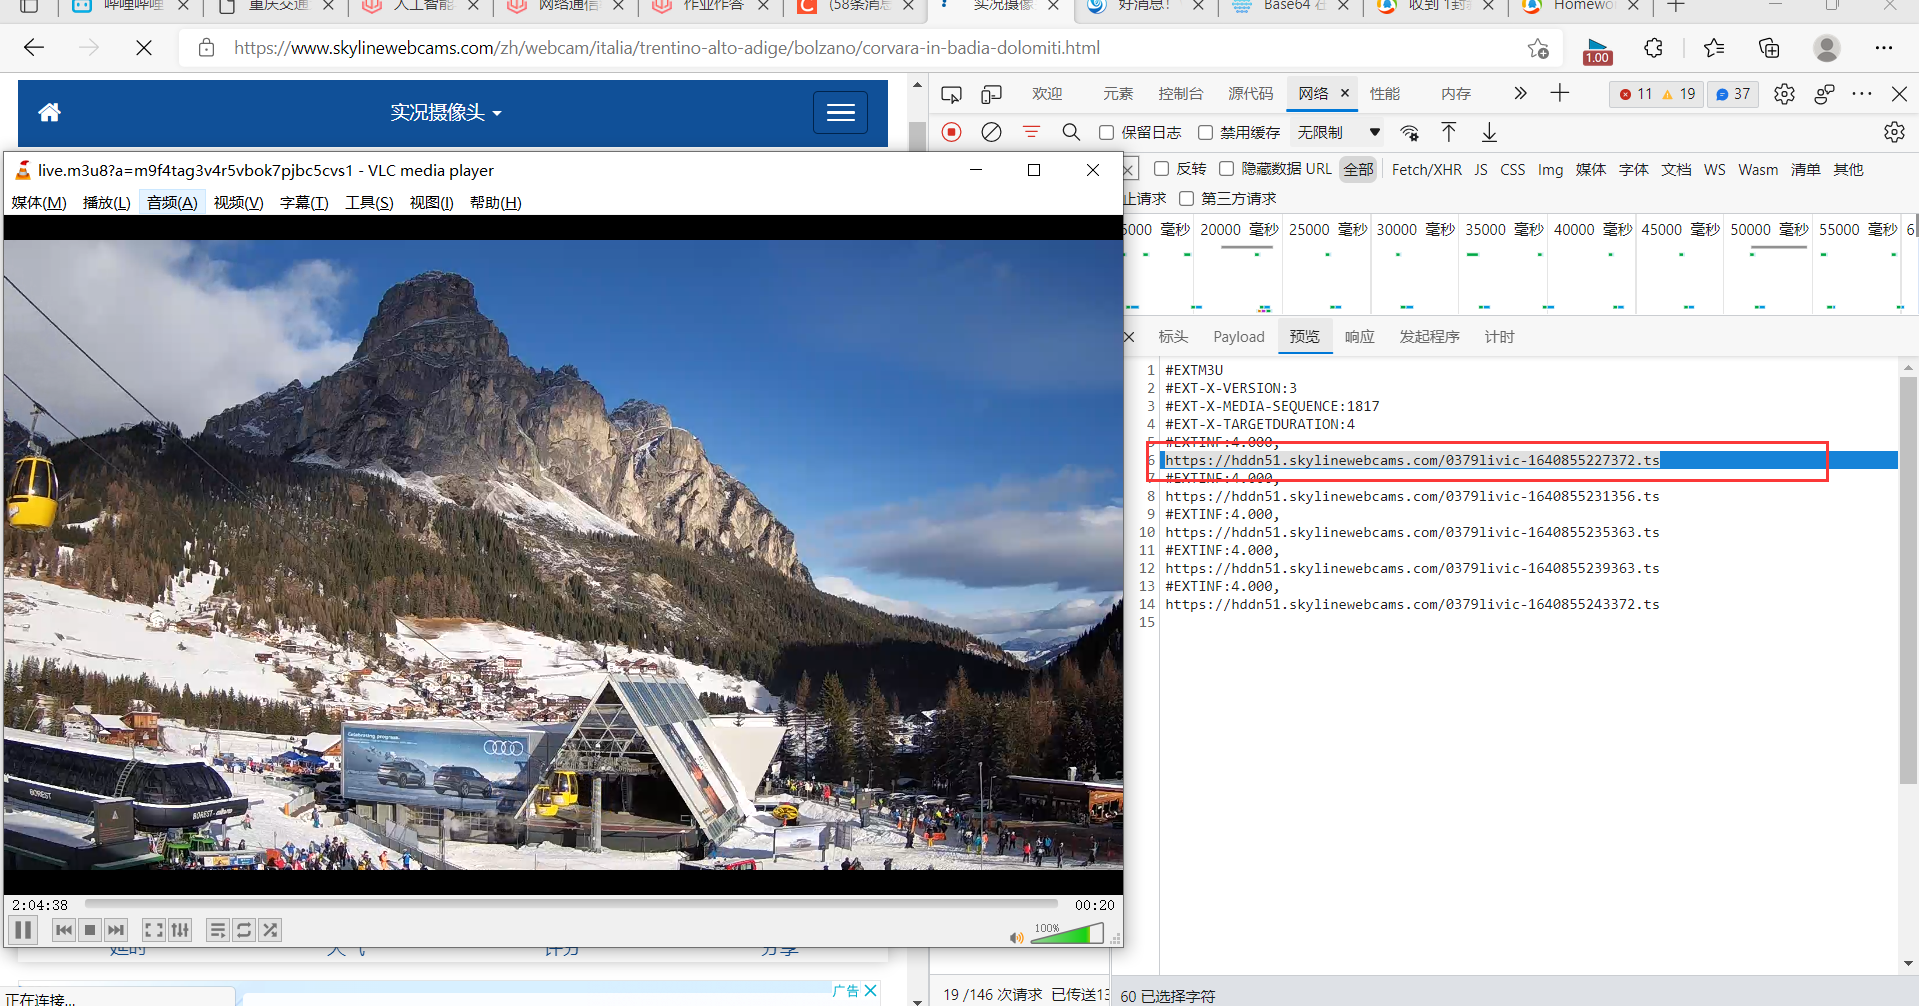This screenshot has width=1919, height=1006.
Task: Clear the network log
Action: (991, 132)
